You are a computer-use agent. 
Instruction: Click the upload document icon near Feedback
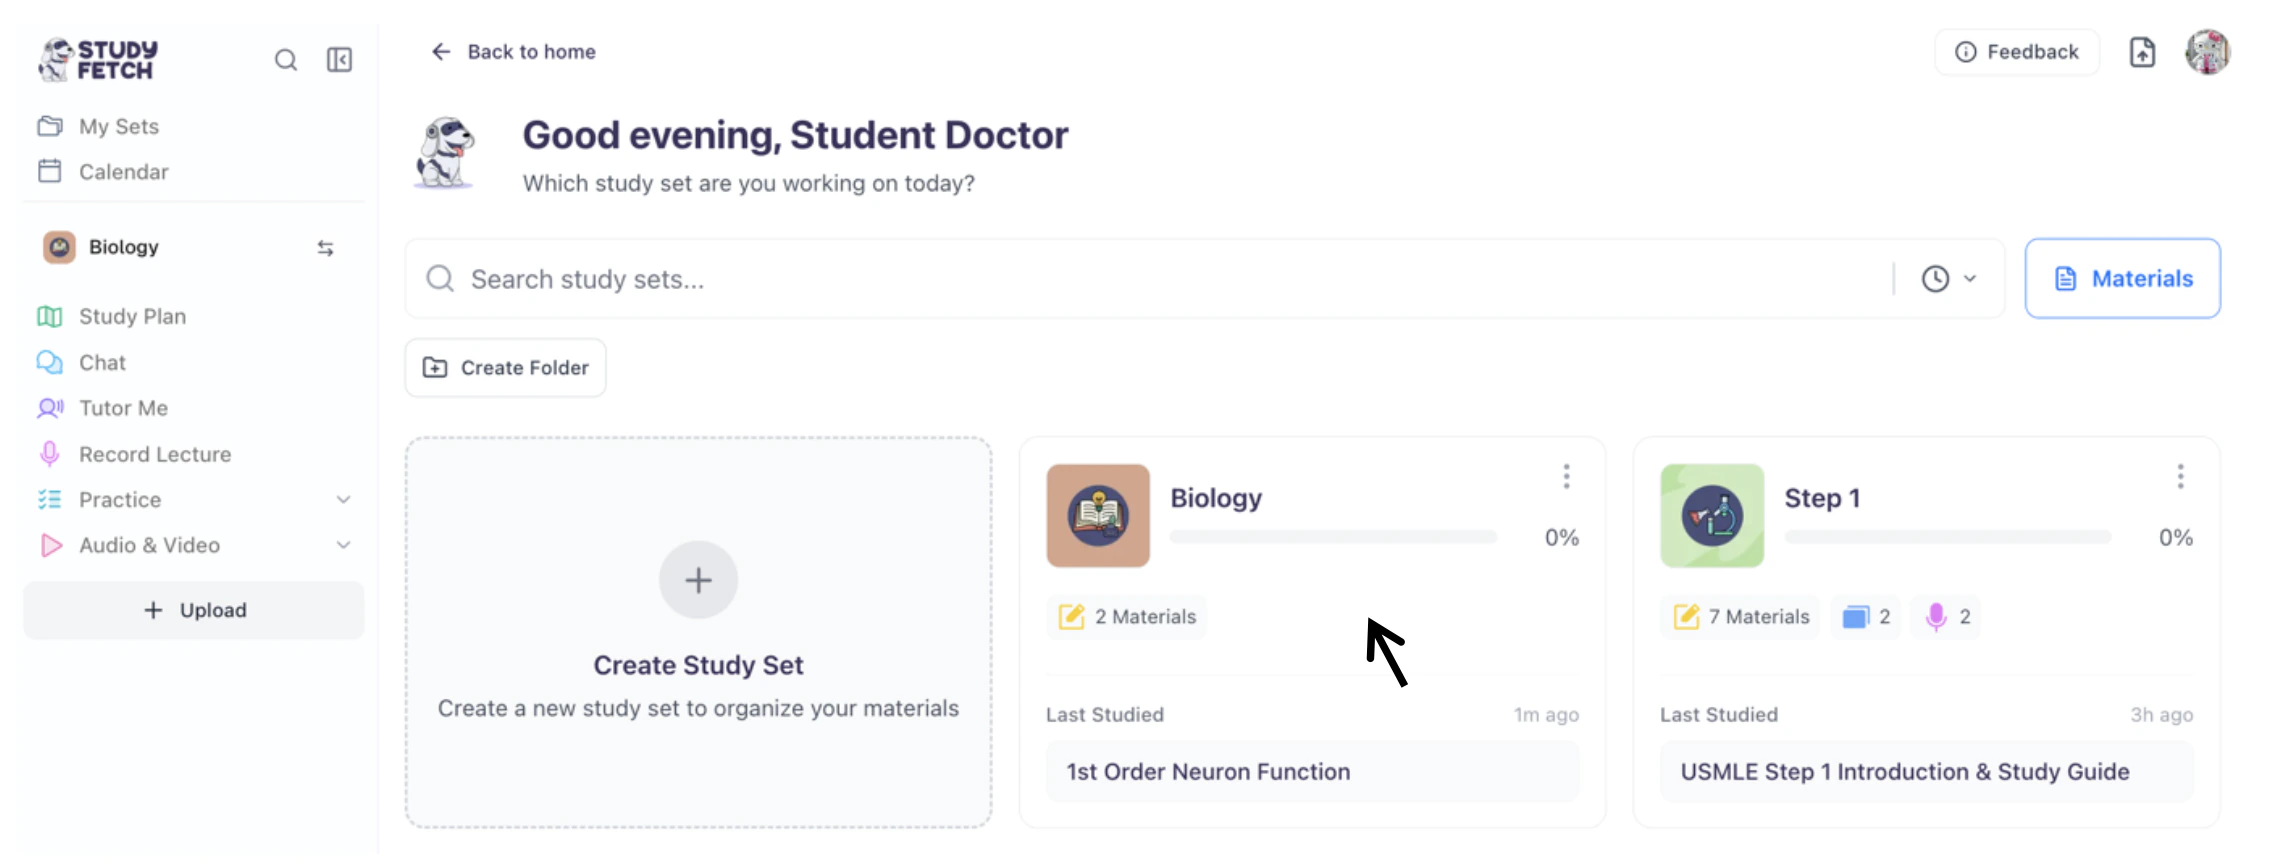click(2142, 52)
